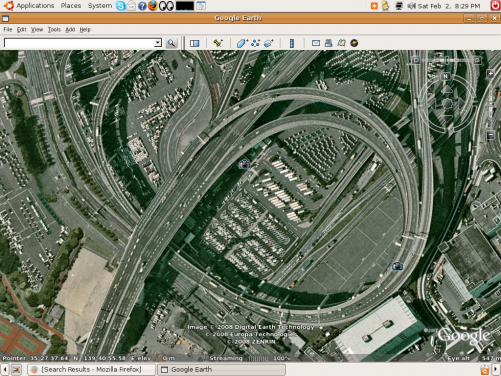Click the Streaming 100% status text
Viewport: 501px width, 376px height.
coord(250,358)
